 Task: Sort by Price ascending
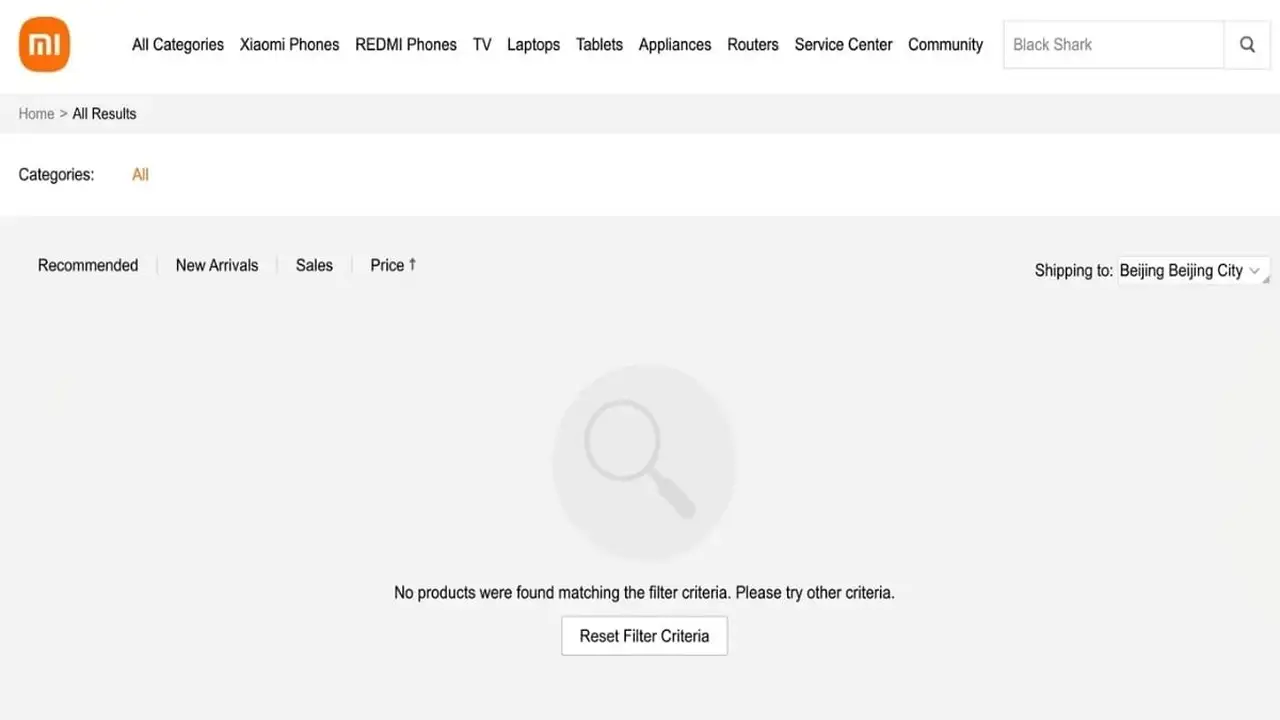(393, 265)
